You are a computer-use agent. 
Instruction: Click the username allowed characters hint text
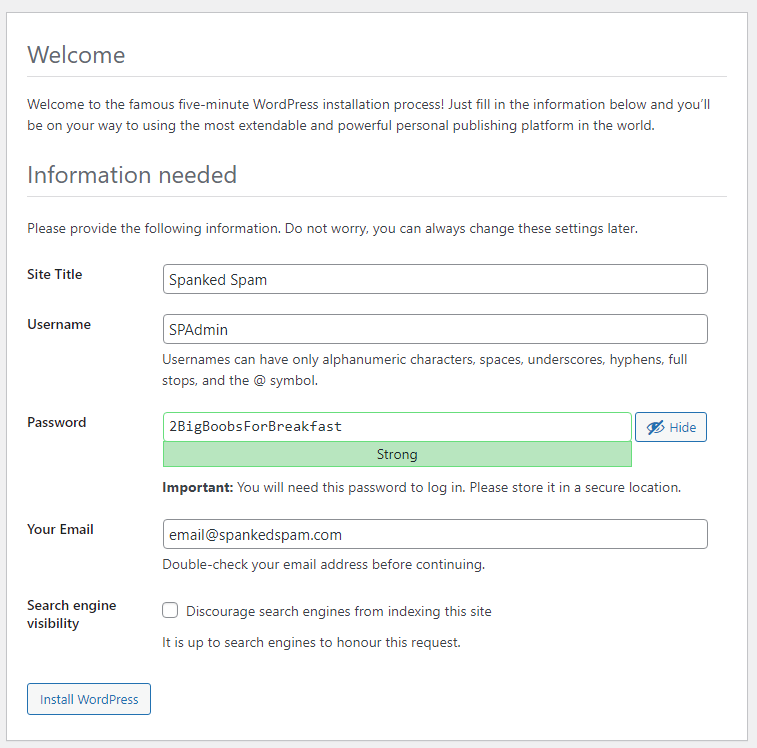(x=424, y=369)
